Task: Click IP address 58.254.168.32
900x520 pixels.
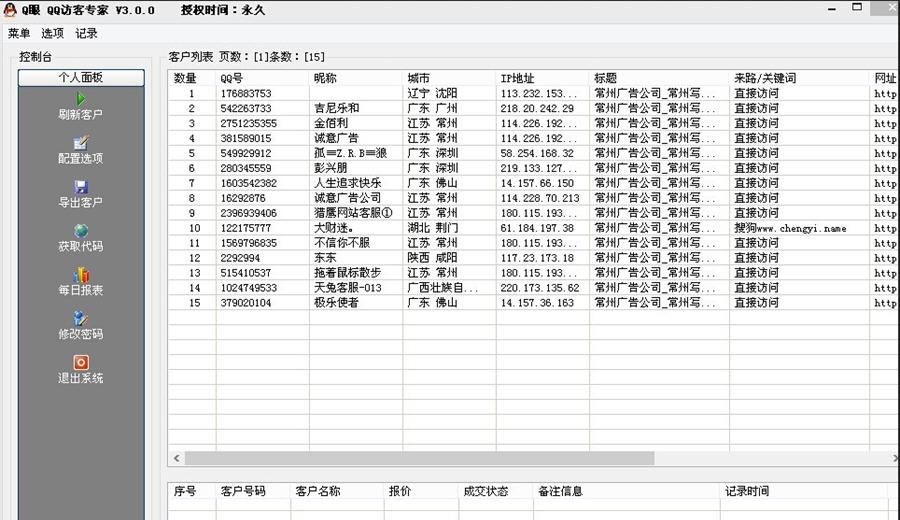Action: pos(537,153)
